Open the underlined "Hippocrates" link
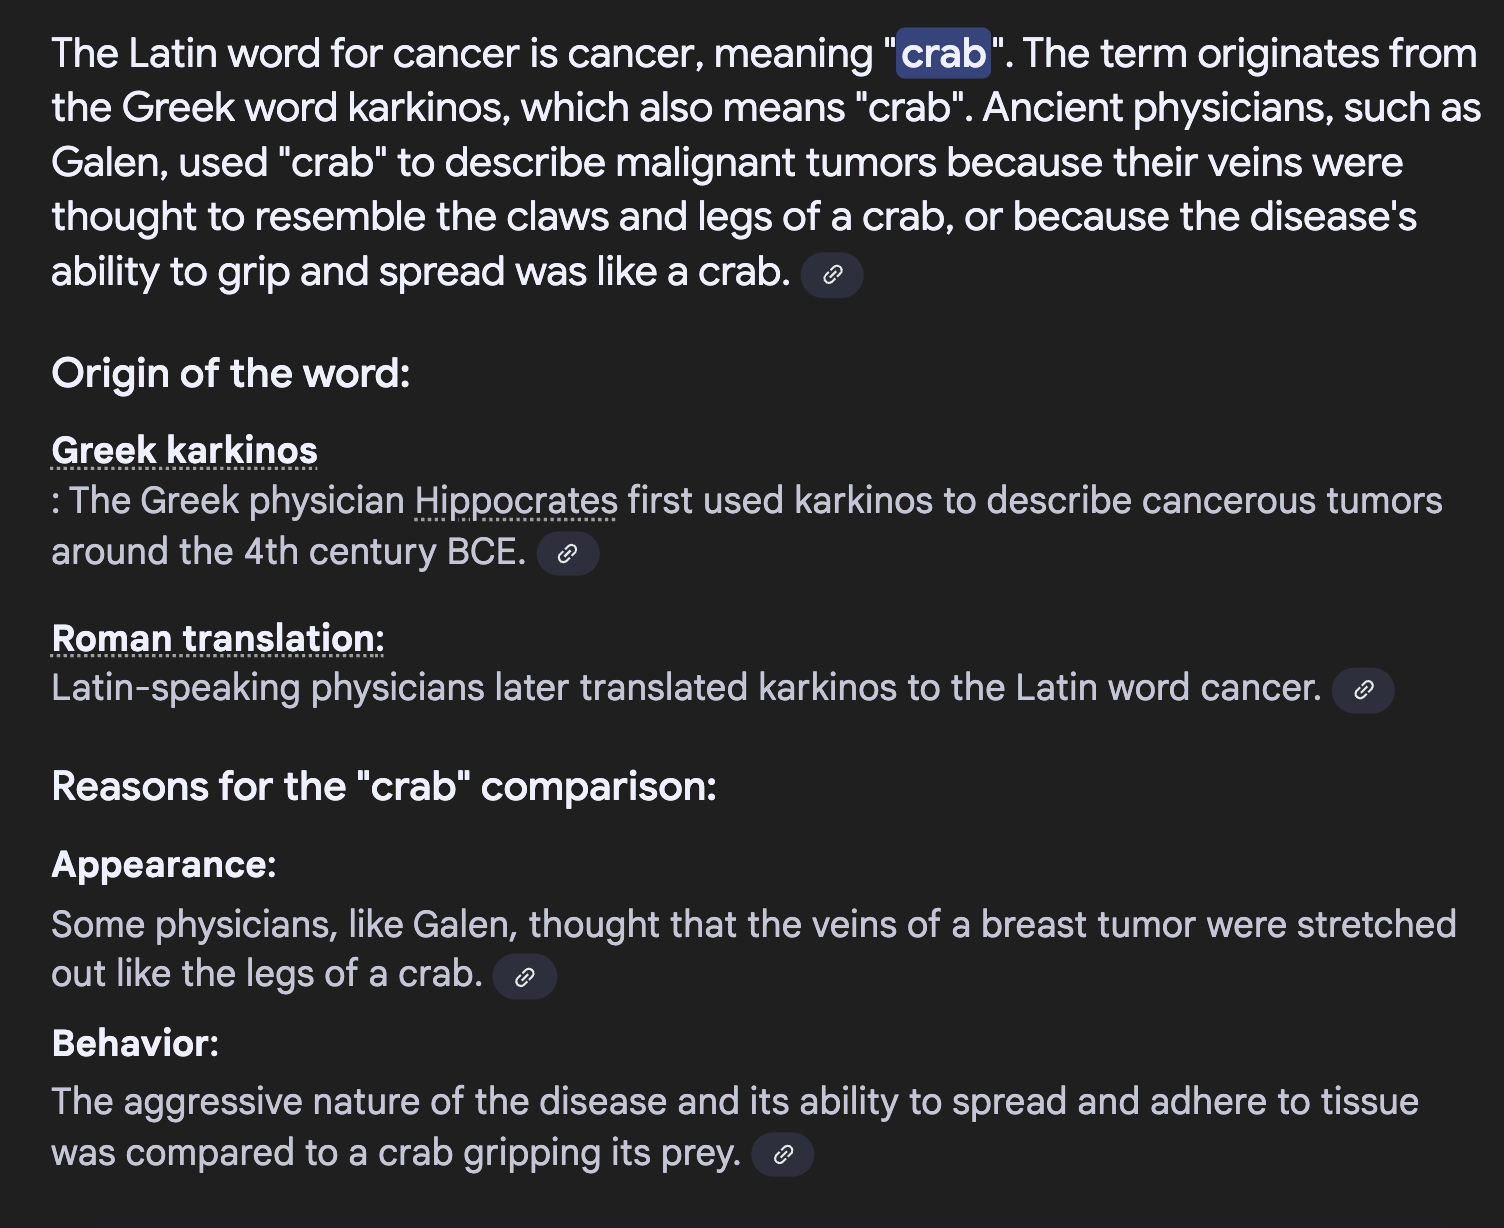This screenshot has width=1504, height=1228. [516, 501]
